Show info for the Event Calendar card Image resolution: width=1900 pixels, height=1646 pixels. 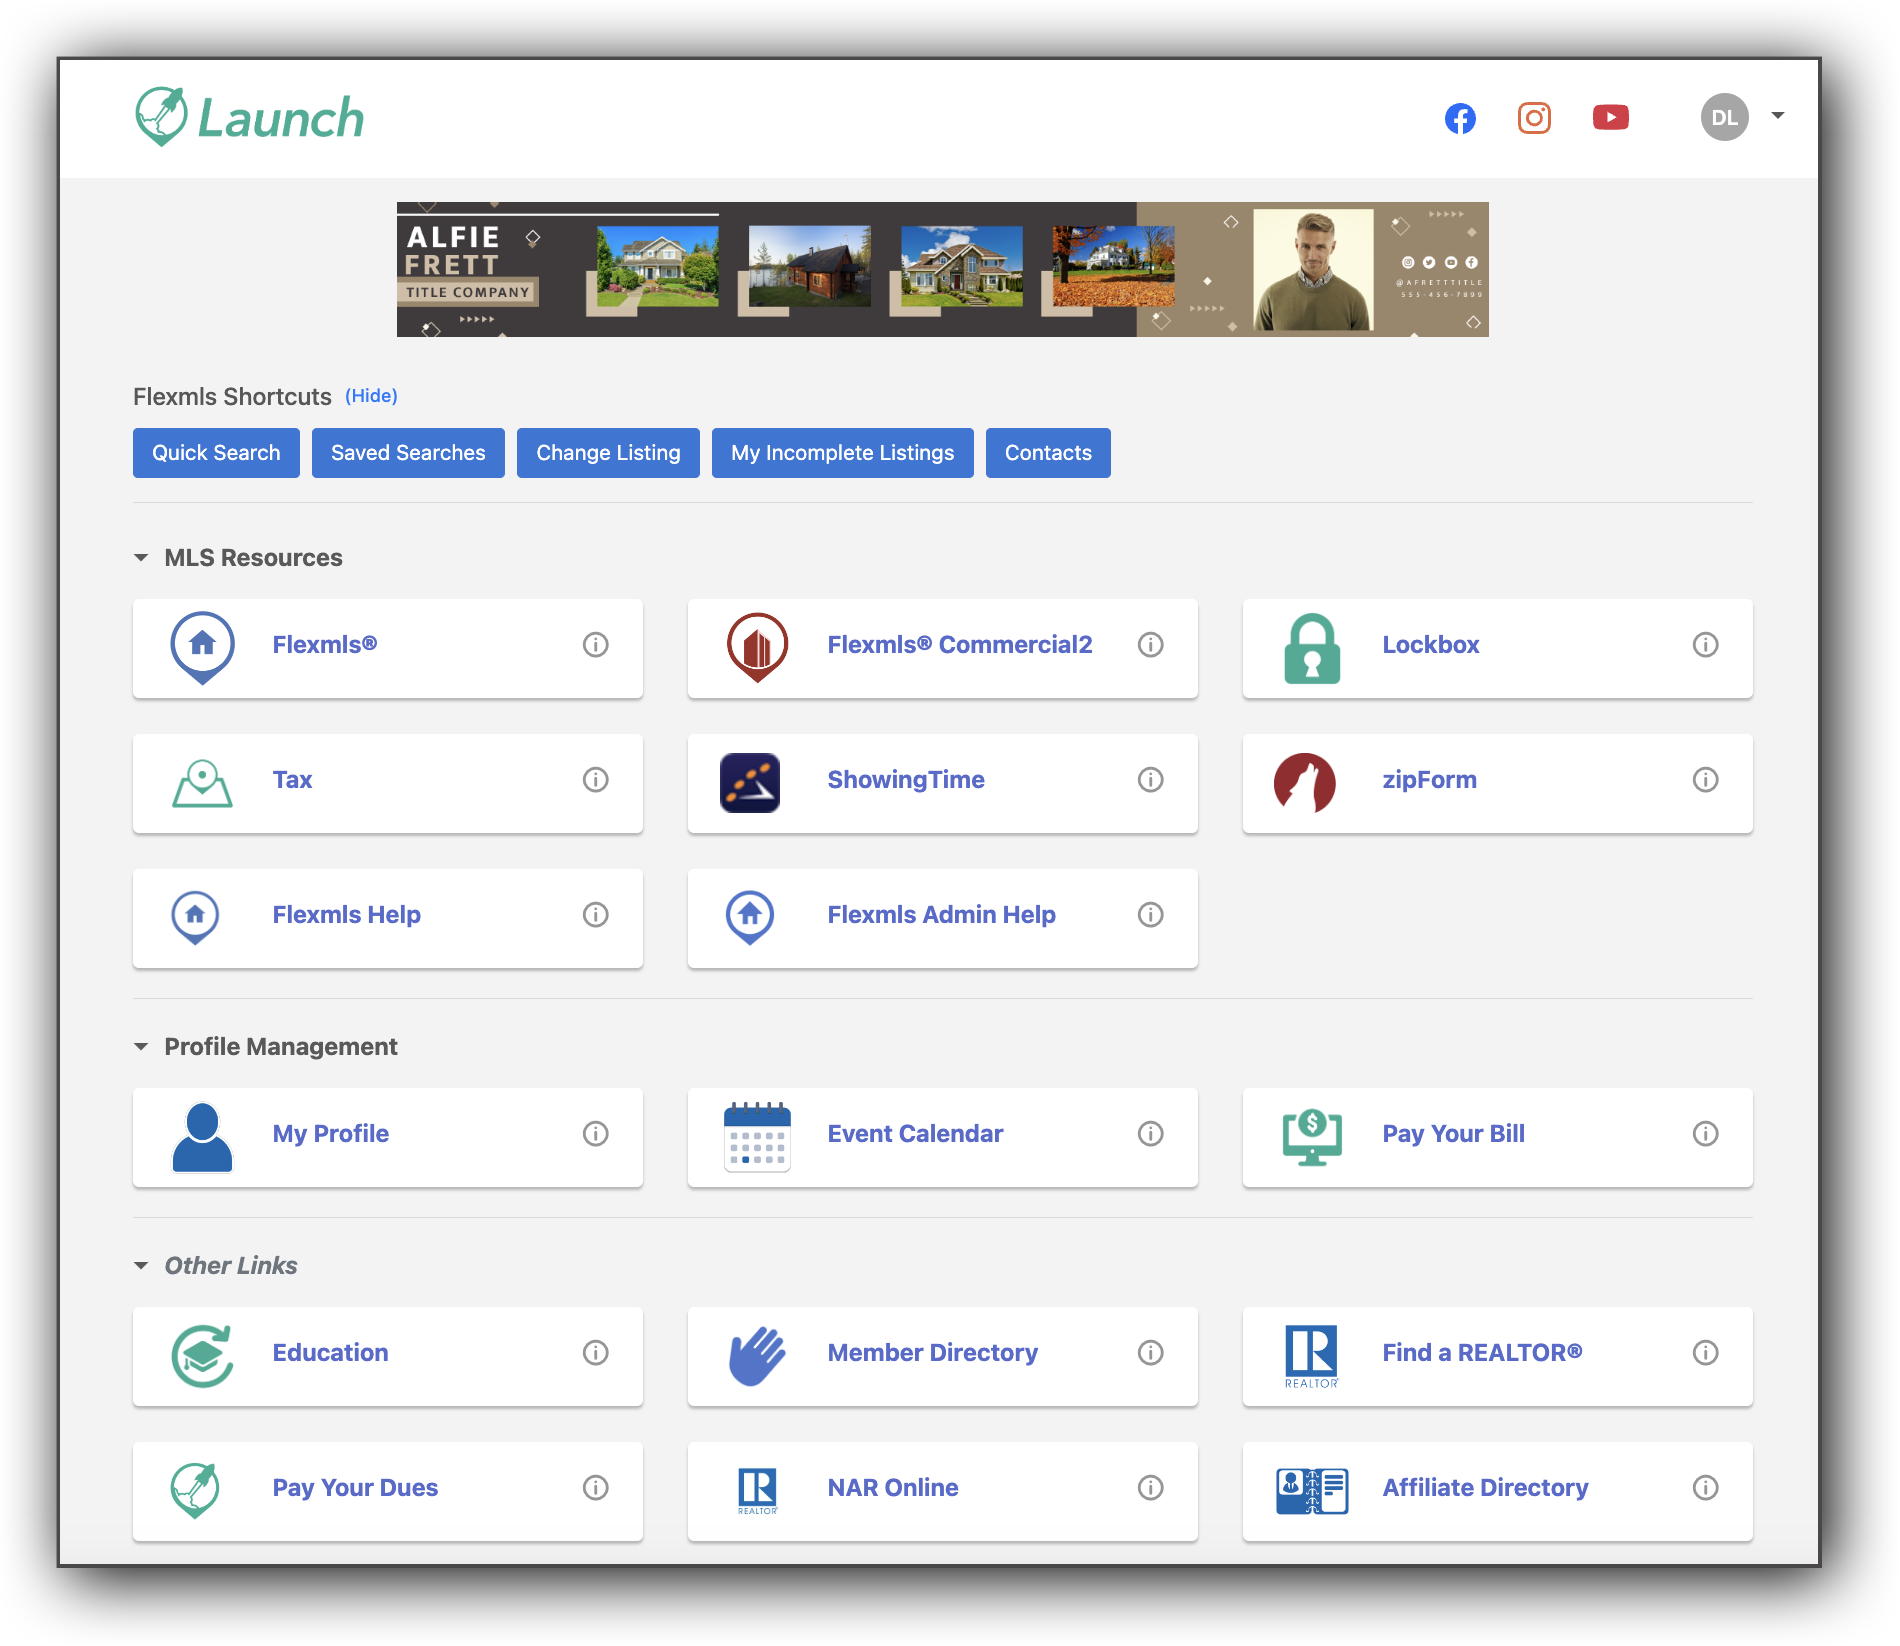point(1151,1134)
